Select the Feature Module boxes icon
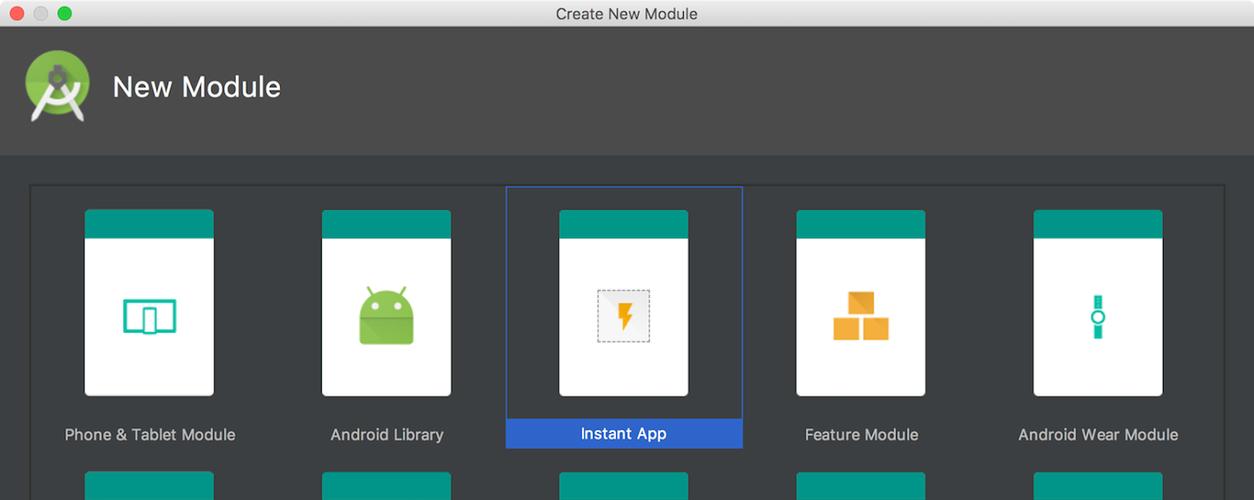The width and height of the screenshot is (1254, 500). click(x=861, y=316)
